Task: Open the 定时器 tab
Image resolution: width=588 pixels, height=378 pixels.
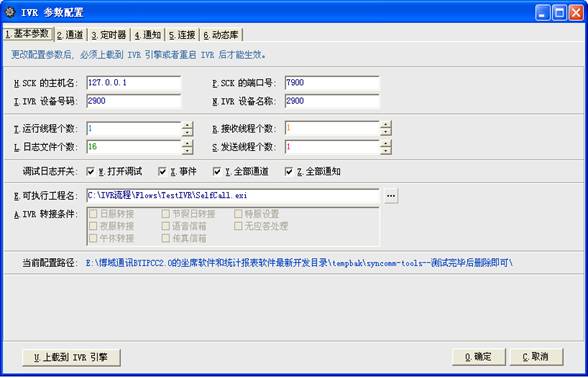Action: click(109, 35)
